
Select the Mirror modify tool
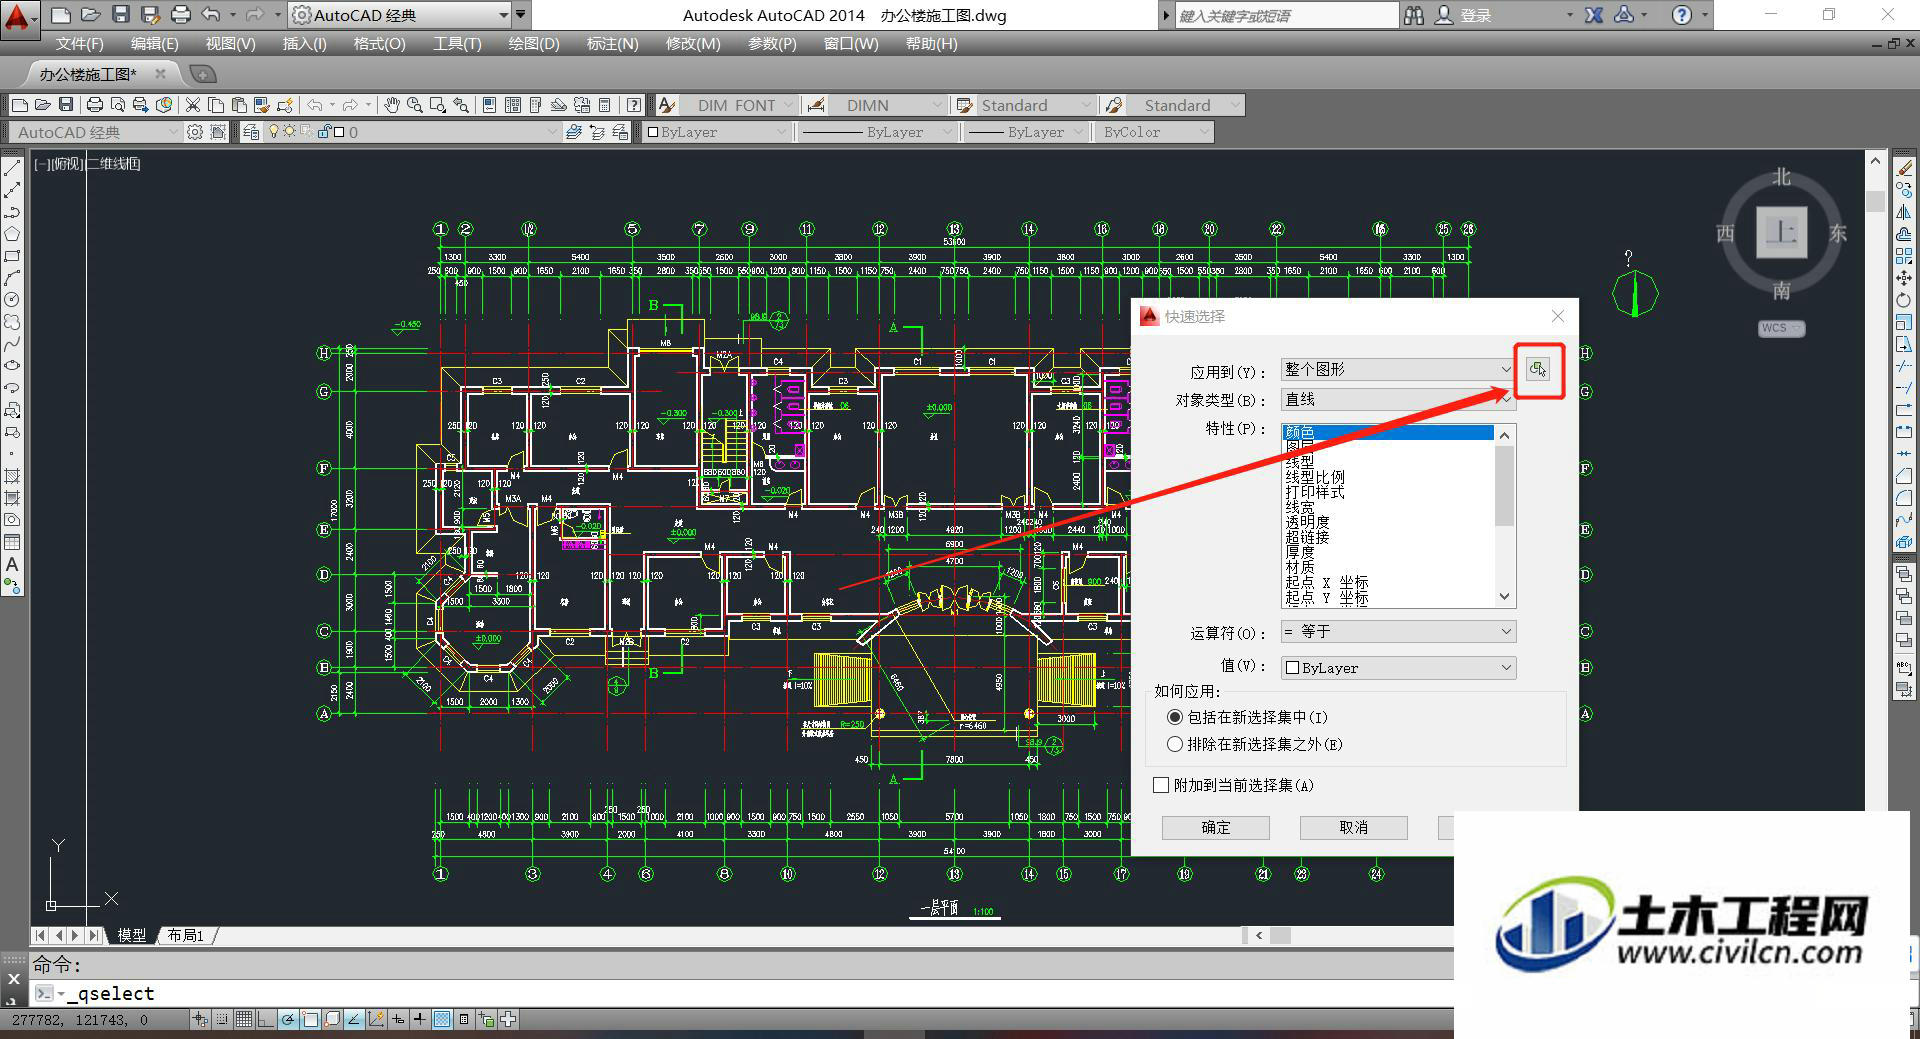tap(1904, 212)
